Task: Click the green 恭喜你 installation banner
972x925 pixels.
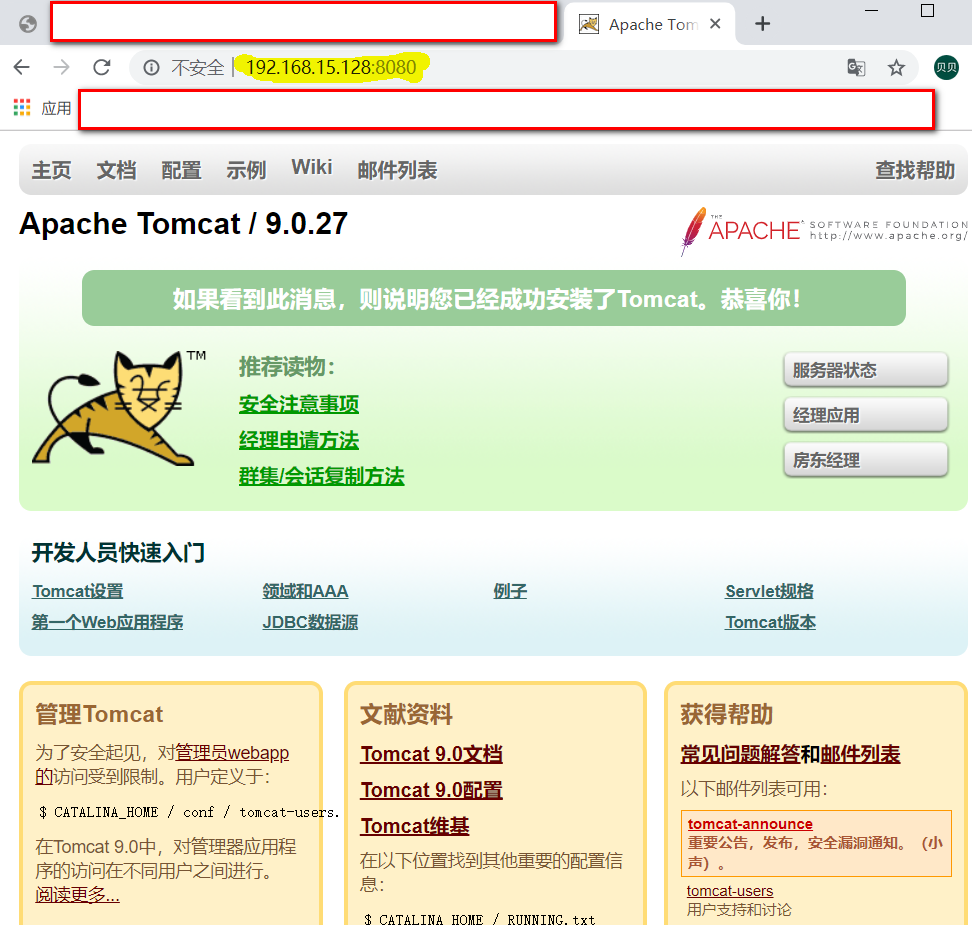Action: point(493,298)
